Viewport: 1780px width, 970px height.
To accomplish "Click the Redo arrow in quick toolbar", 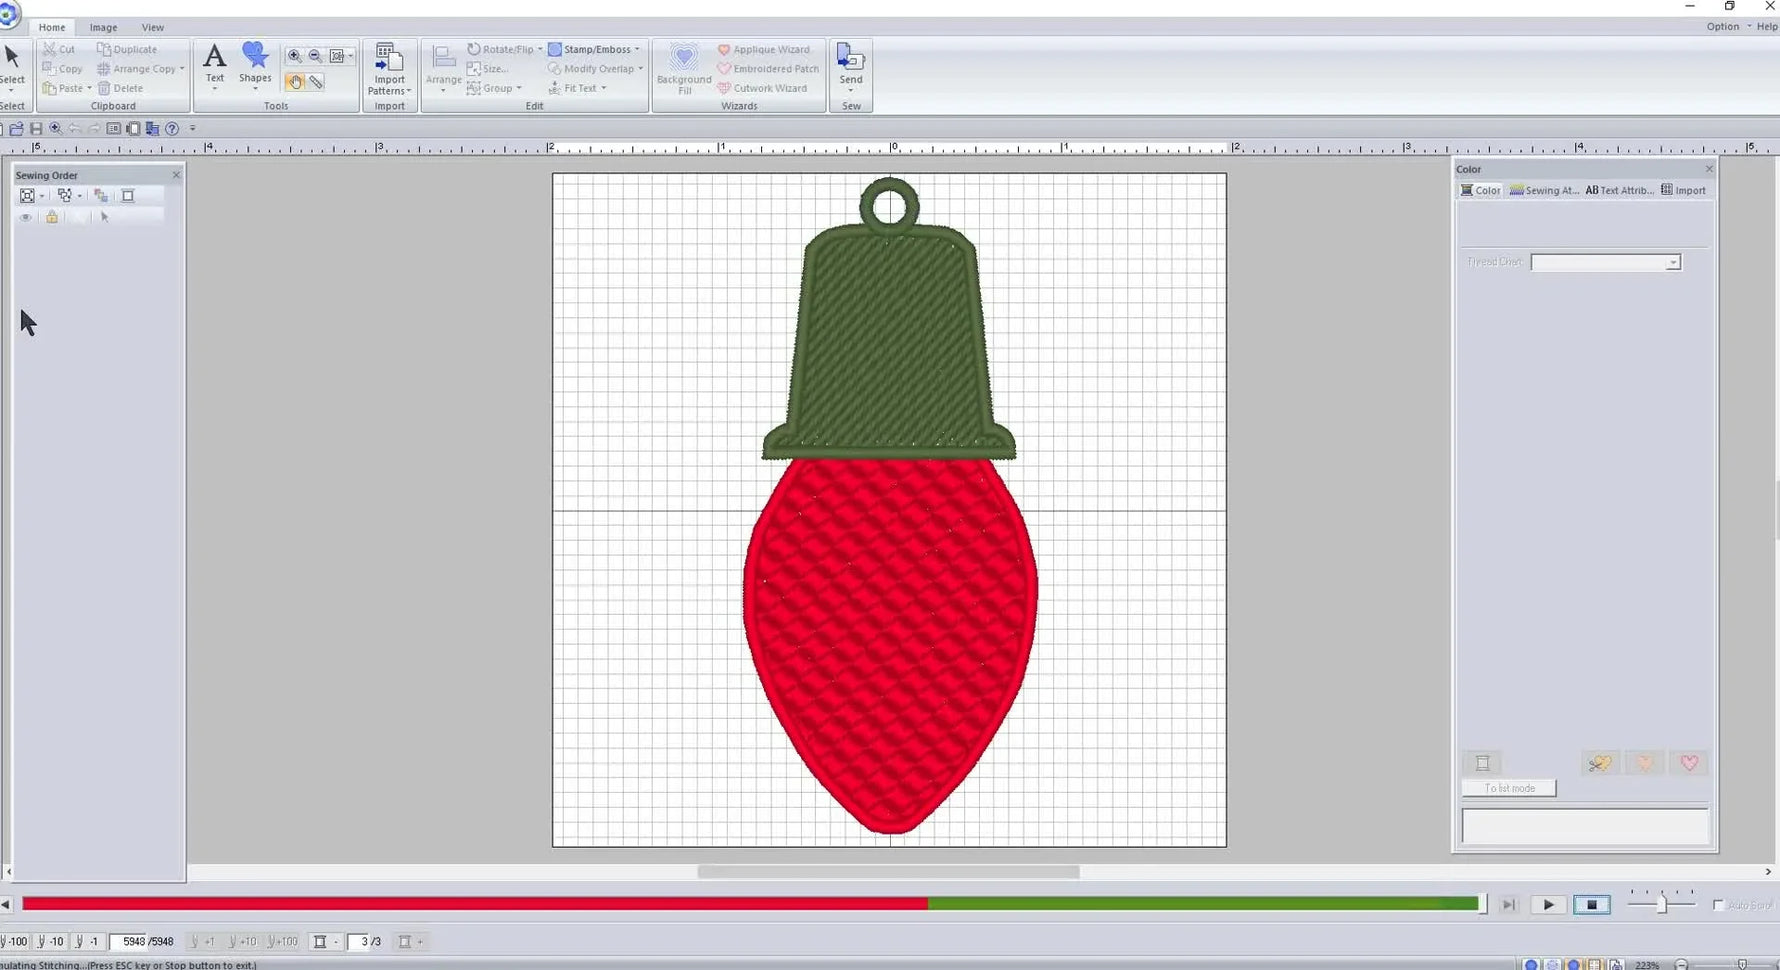I will (94, 128).
